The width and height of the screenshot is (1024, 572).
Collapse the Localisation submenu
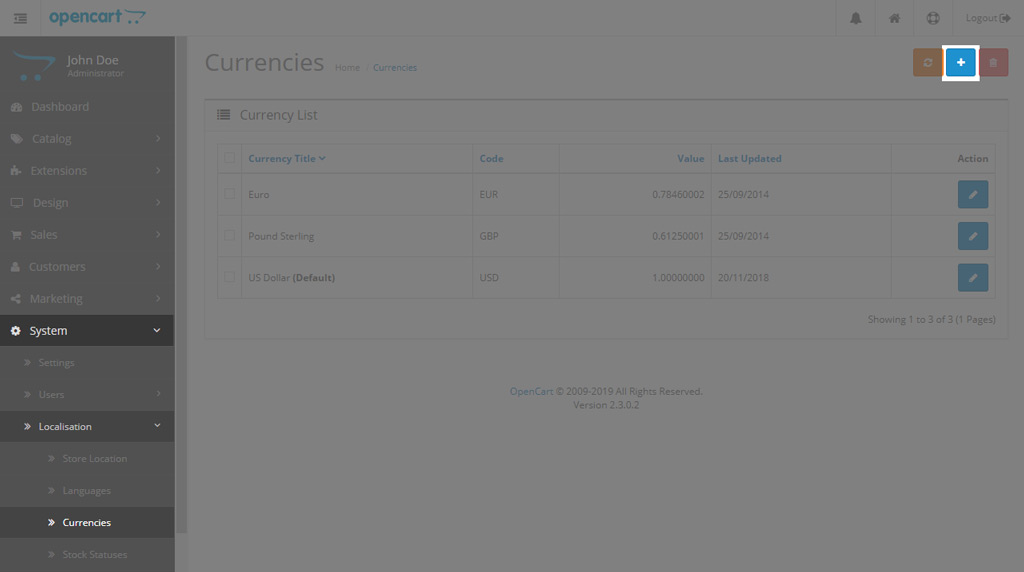(87, 426)
